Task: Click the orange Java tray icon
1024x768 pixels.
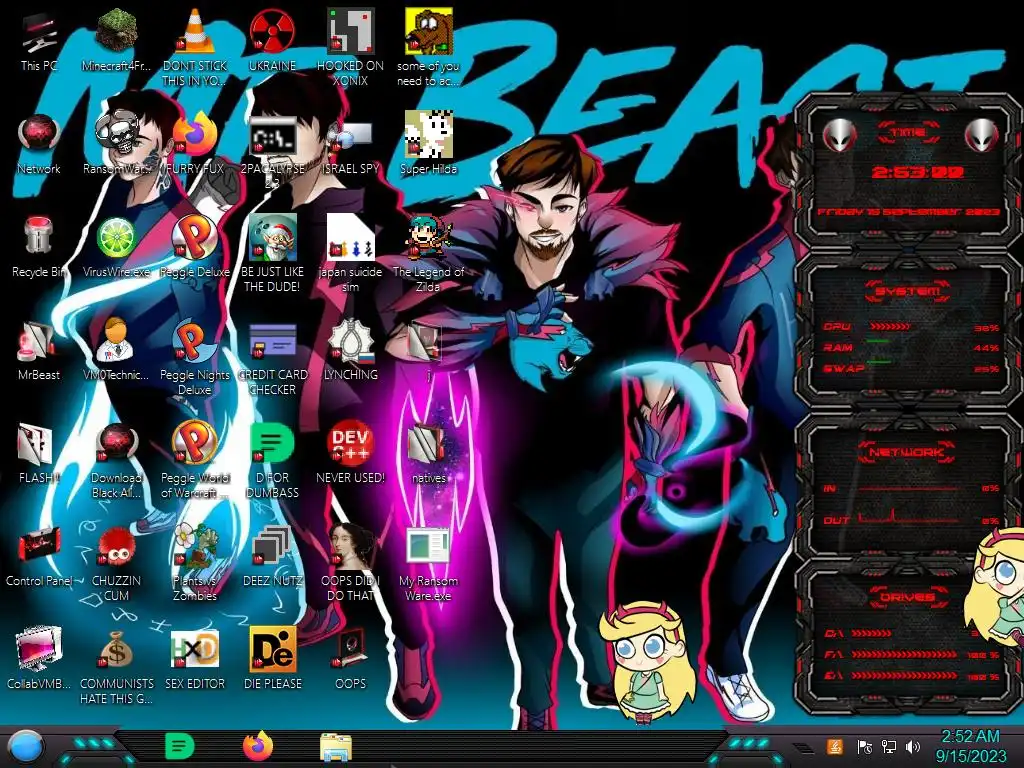Action: click(834, 746)
